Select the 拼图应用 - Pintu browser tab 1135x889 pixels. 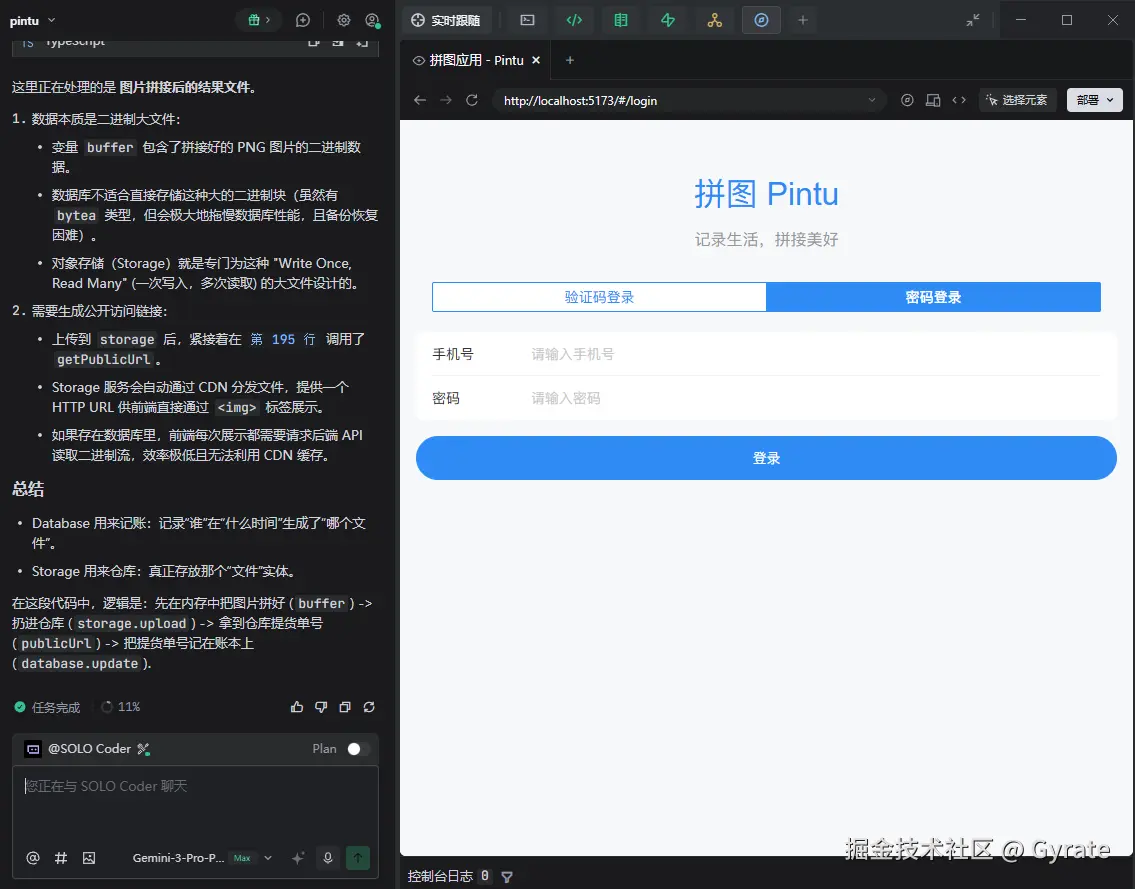click(476, 60)
